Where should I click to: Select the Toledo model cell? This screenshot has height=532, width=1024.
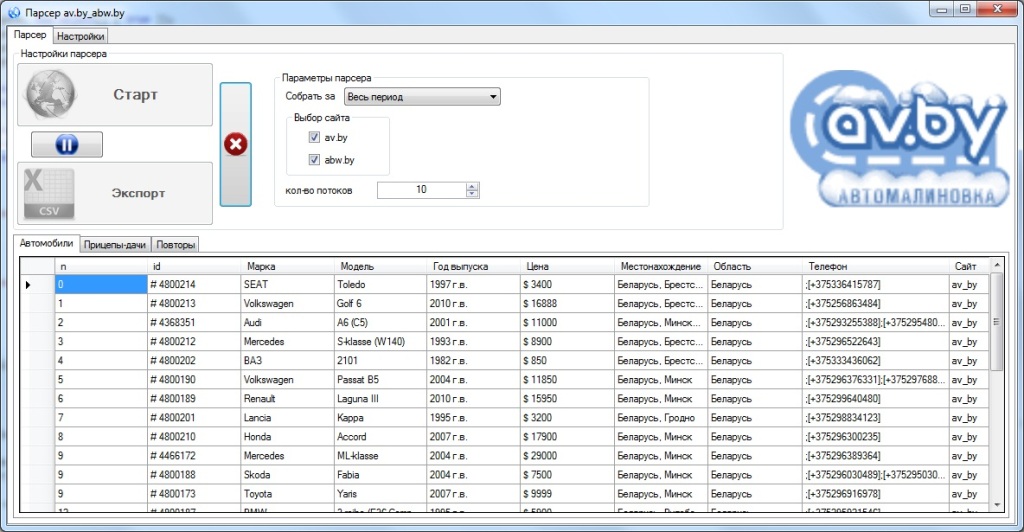381,285
